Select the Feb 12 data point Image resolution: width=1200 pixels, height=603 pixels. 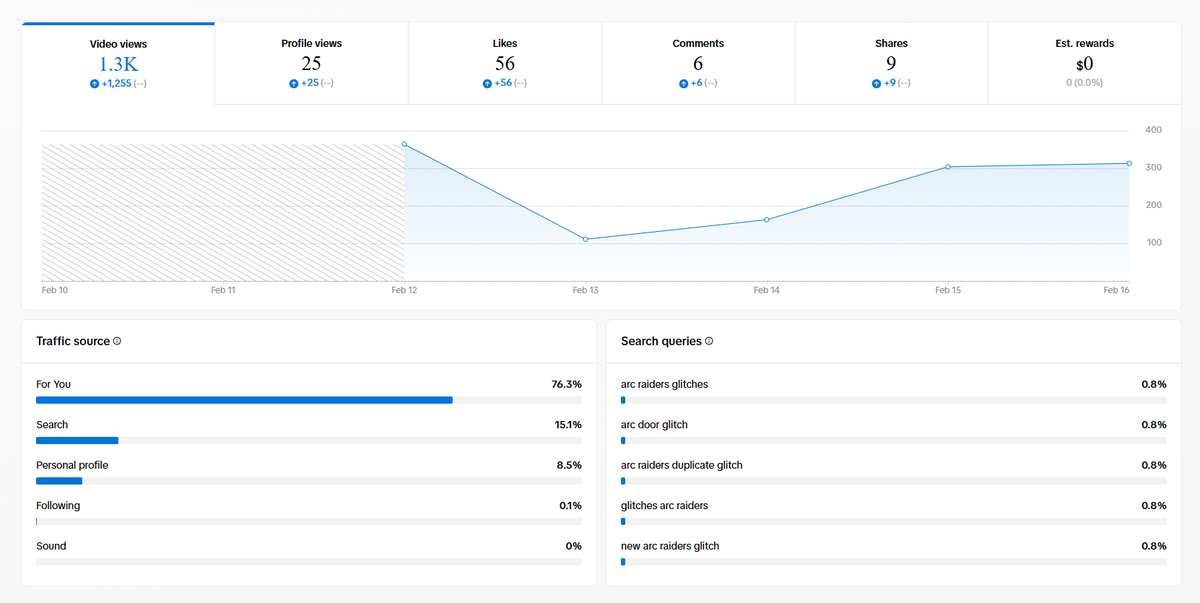tap(404, 144)
